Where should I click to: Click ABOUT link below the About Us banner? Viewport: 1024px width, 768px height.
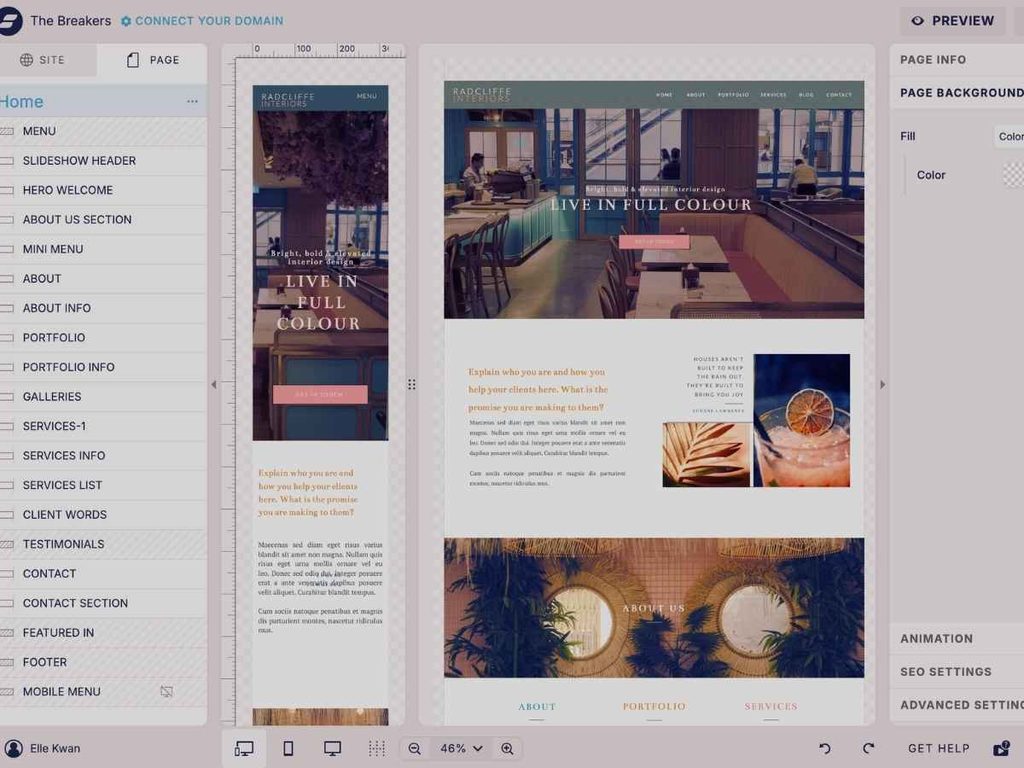point(537,707)
